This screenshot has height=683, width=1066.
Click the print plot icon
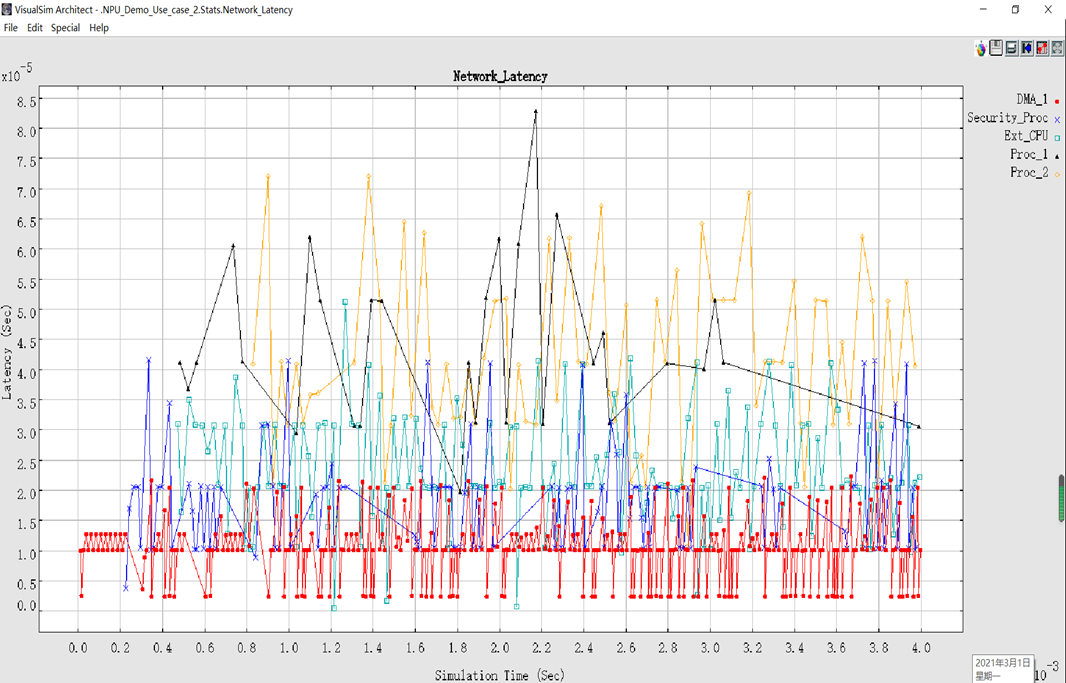(x=1011, y=48)
